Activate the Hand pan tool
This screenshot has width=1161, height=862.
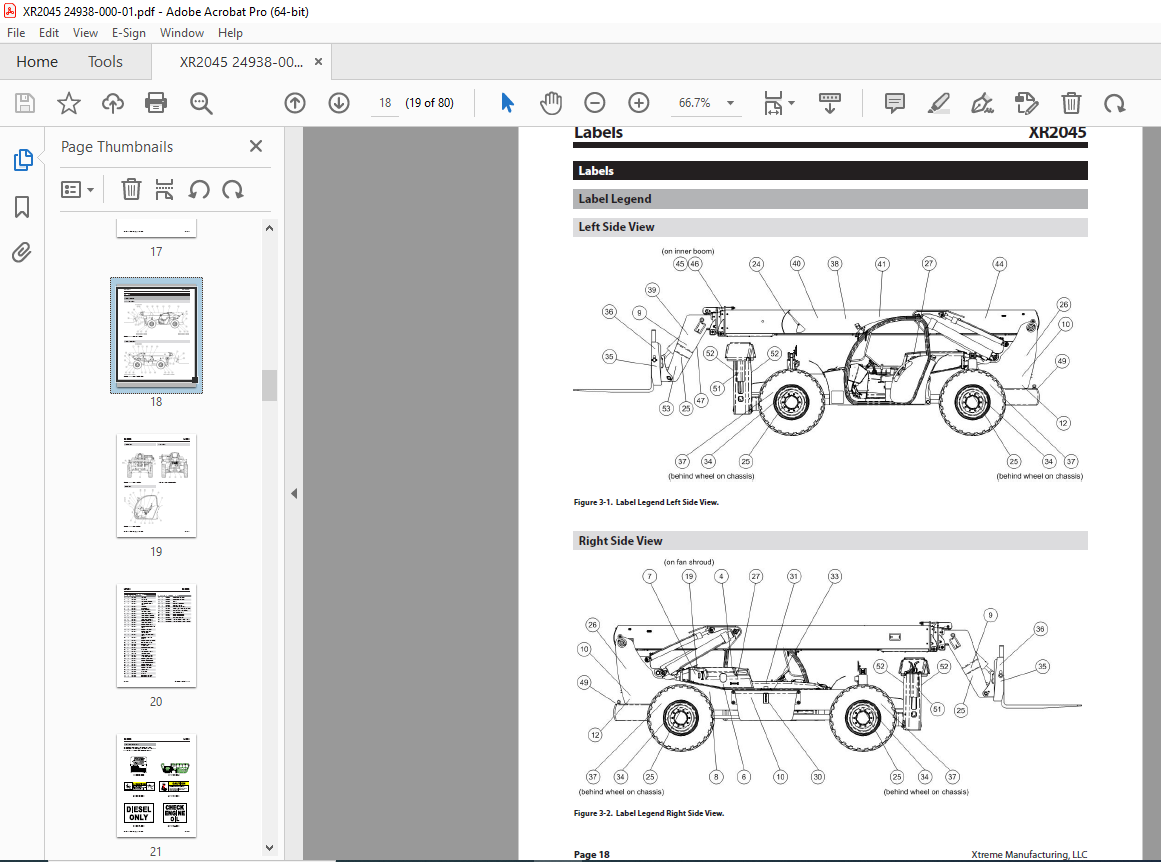pos(551,103)
